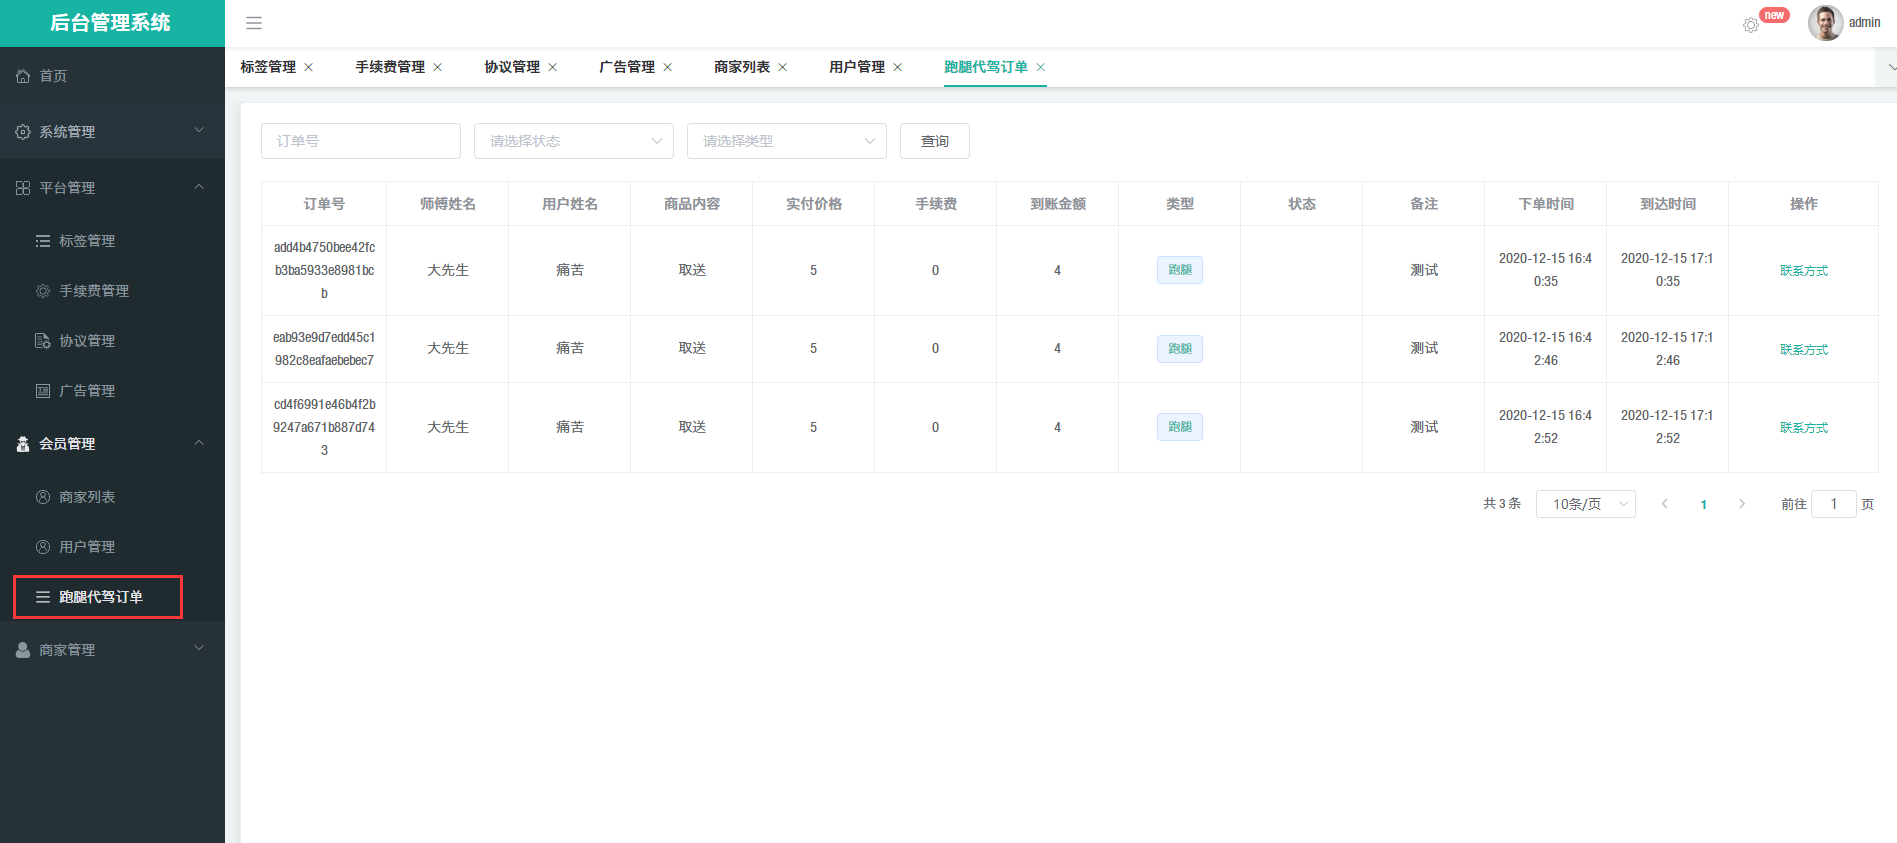Viewport: 1897px width, 843px height.
Task: Open the settings gear icon in header
Action: coord(1750,25)
